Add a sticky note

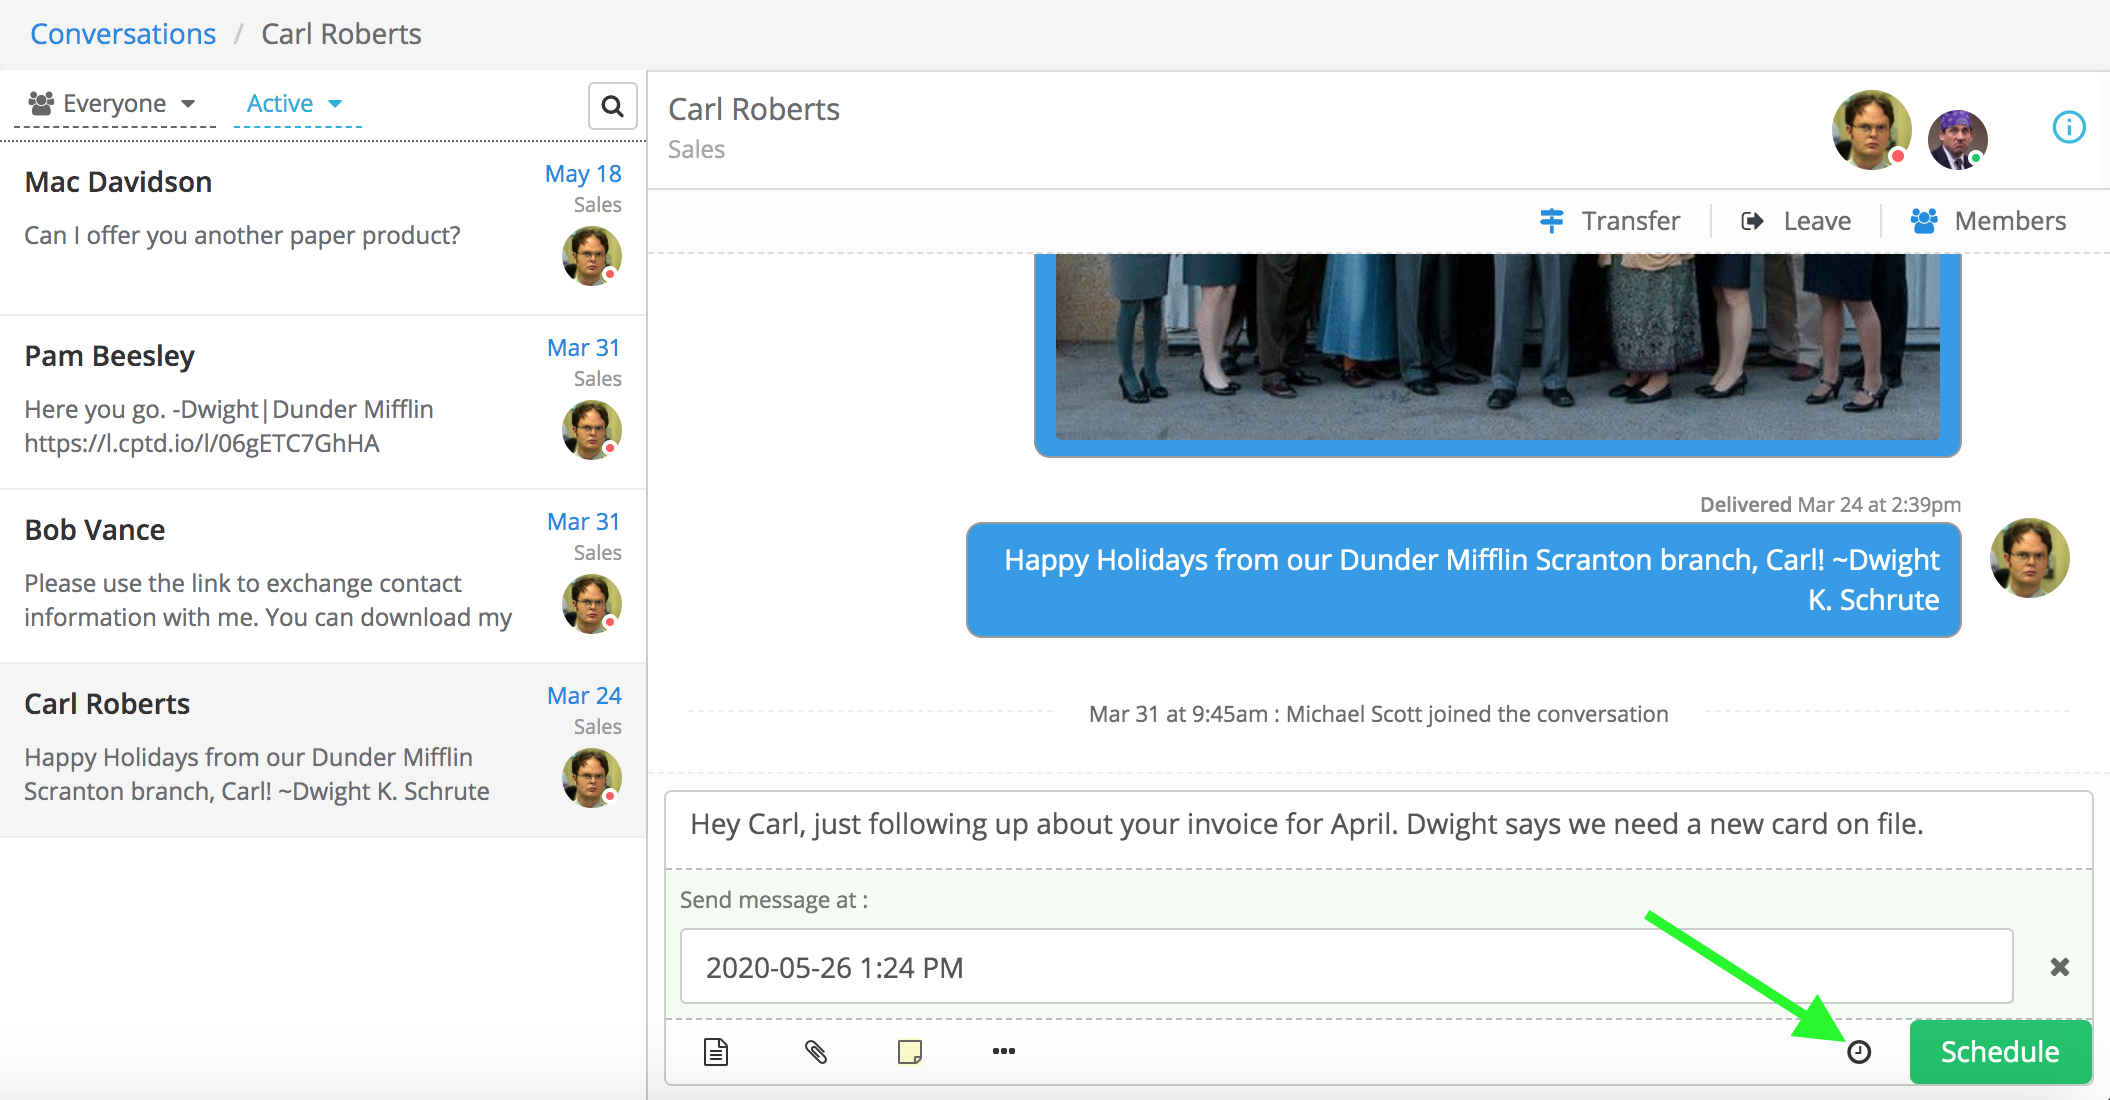910,1051
